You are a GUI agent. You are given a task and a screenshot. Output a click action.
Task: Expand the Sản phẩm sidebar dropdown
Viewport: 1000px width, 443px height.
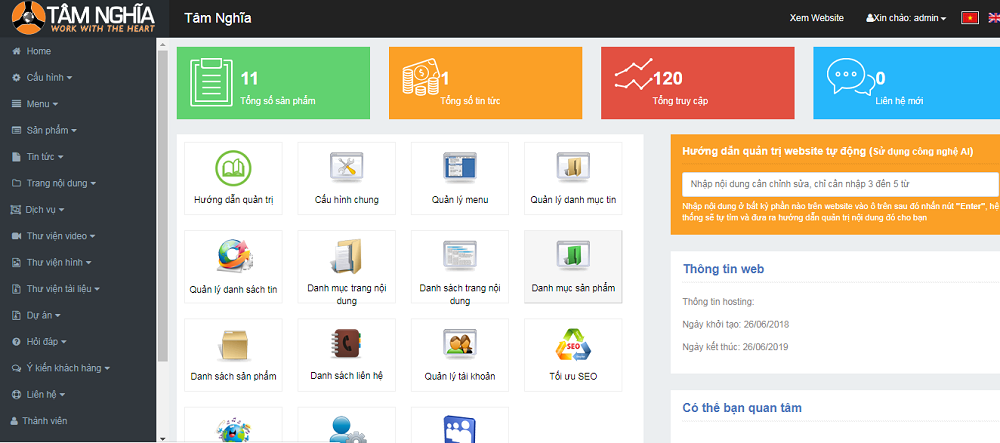44,131
